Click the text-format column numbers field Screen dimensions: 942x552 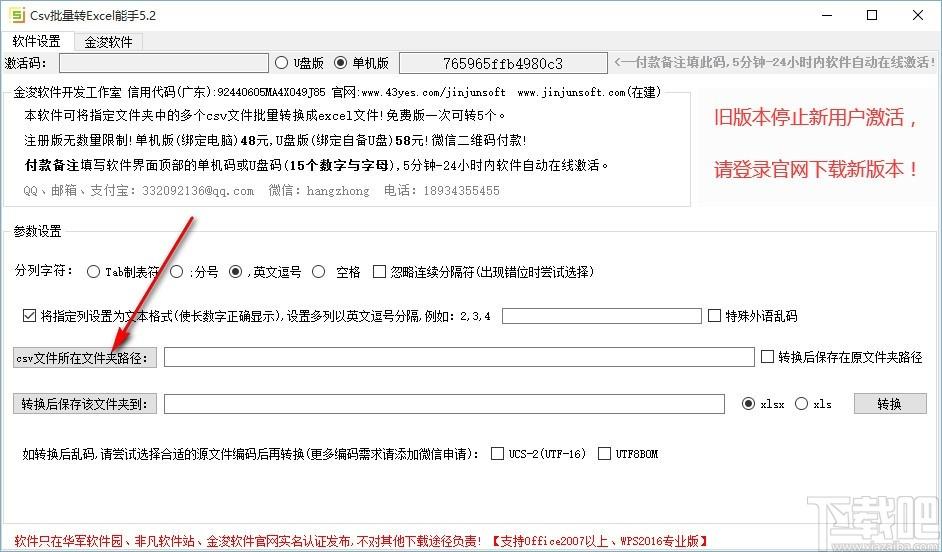click(x=601, y=316)
